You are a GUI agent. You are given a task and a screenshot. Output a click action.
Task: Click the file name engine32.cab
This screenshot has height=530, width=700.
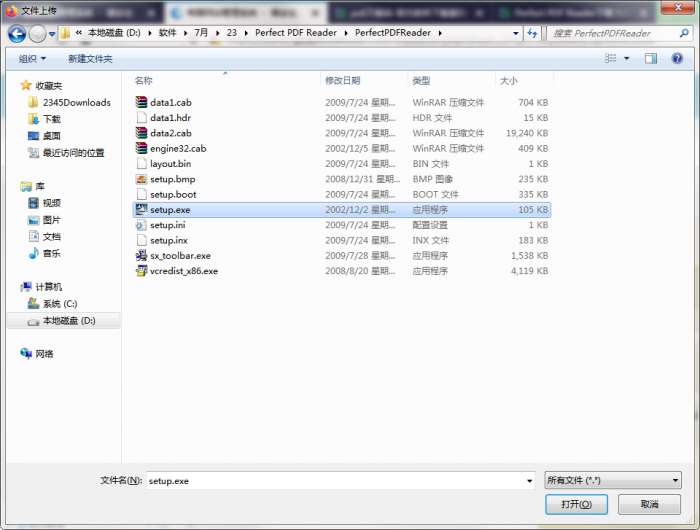[178, 148]
